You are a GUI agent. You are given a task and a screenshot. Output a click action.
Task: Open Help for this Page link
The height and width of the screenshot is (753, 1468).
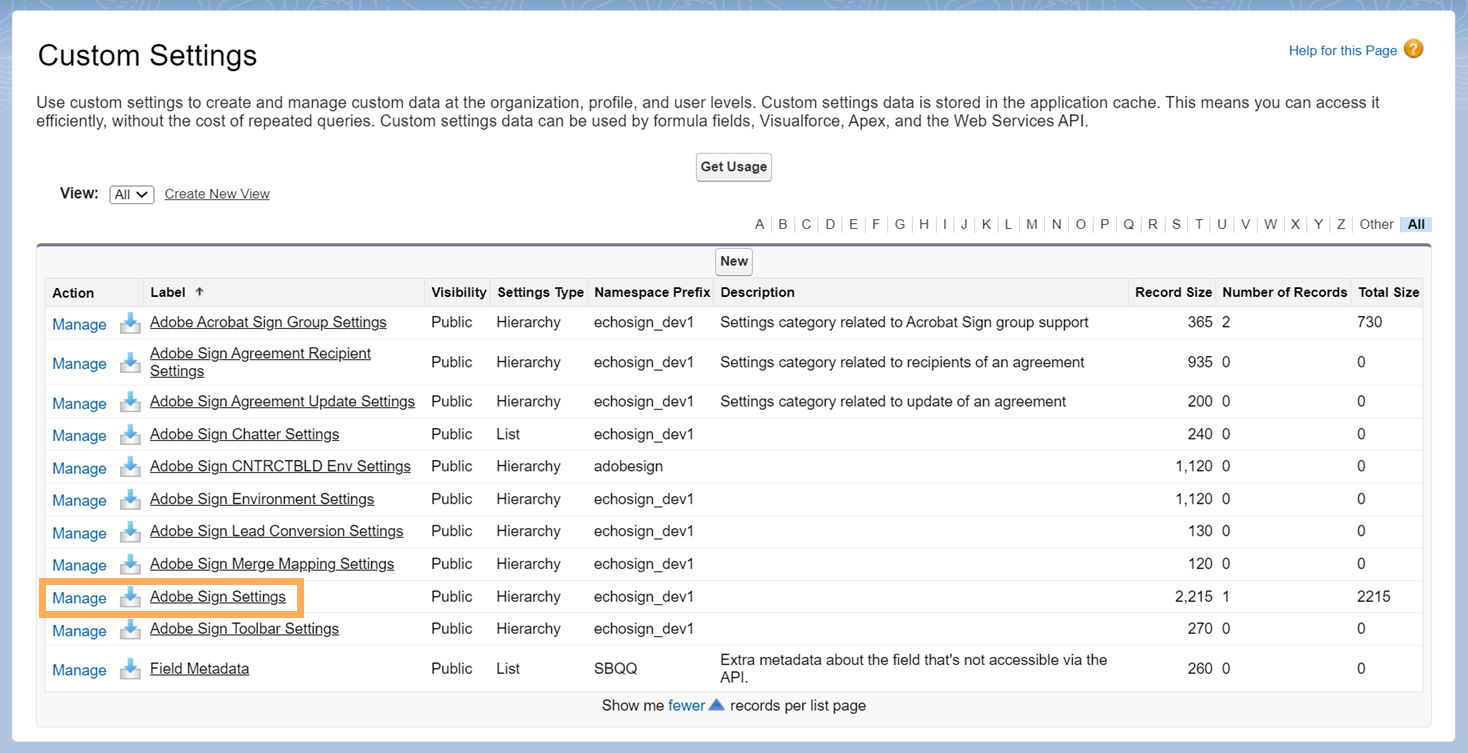1343,50
